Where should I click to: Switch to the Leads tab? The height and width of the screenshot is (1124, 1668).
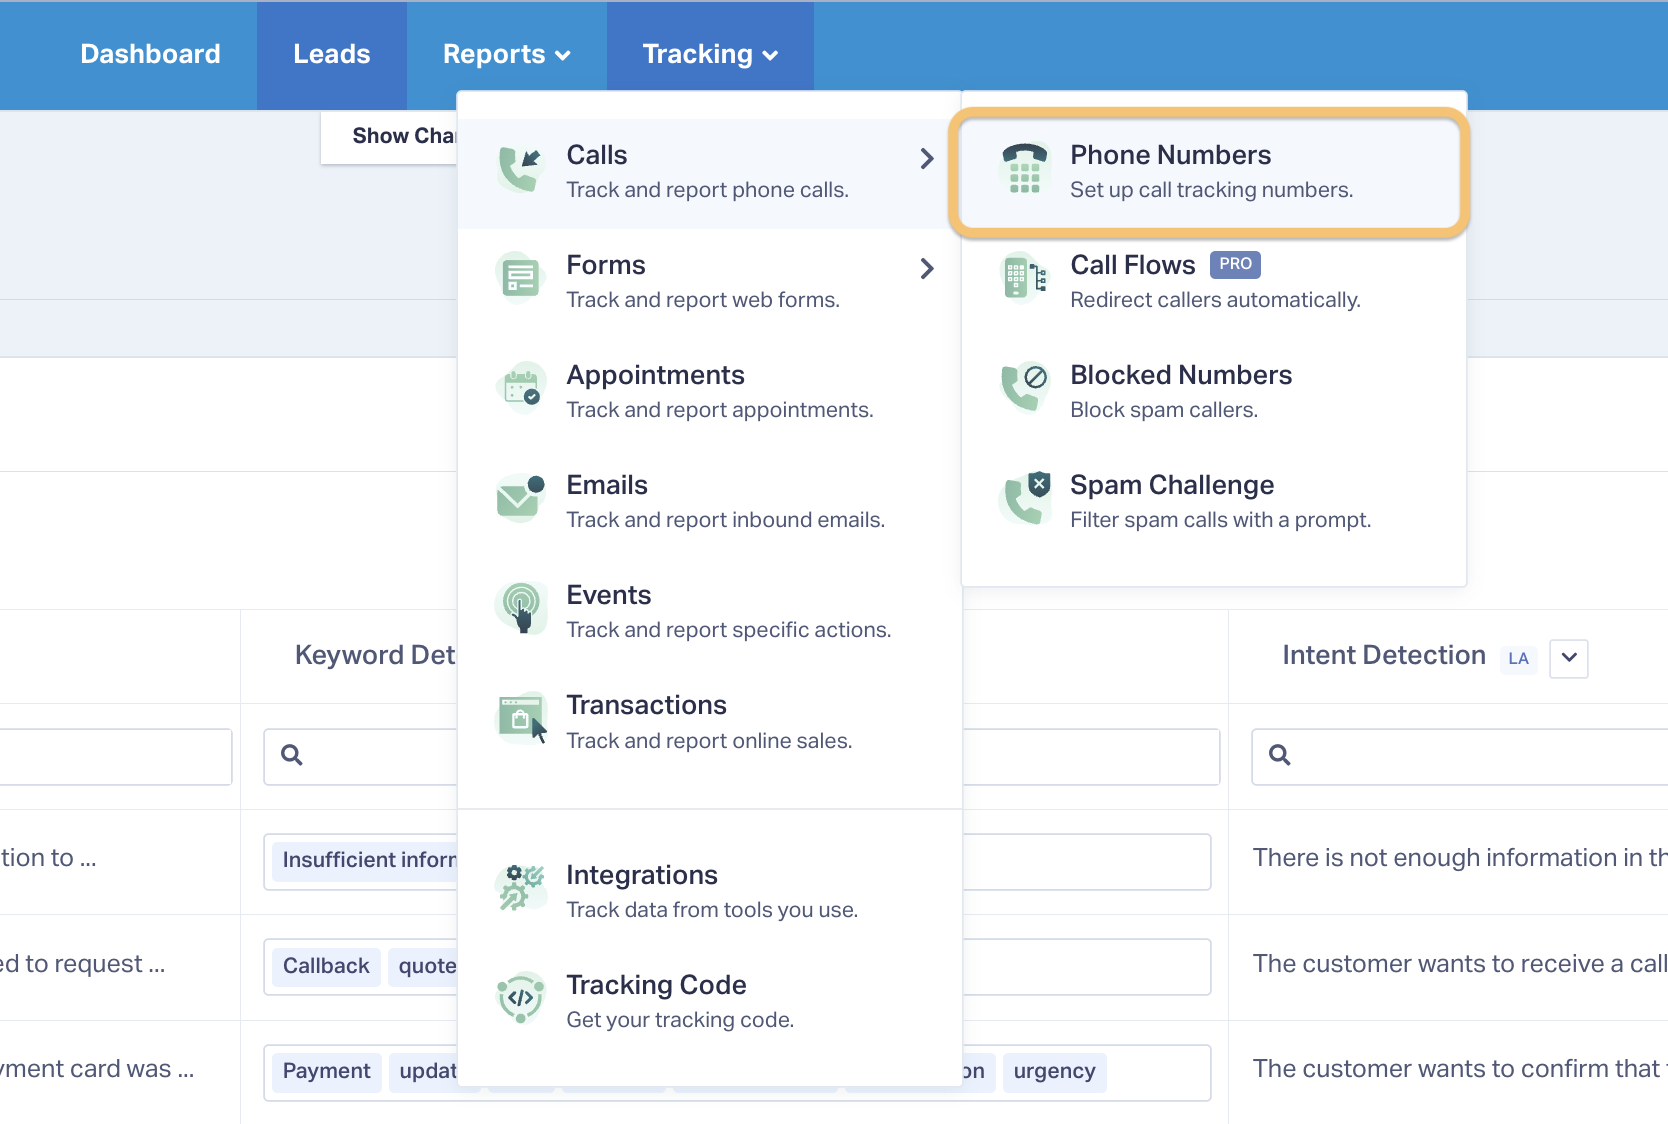(332, 54)
